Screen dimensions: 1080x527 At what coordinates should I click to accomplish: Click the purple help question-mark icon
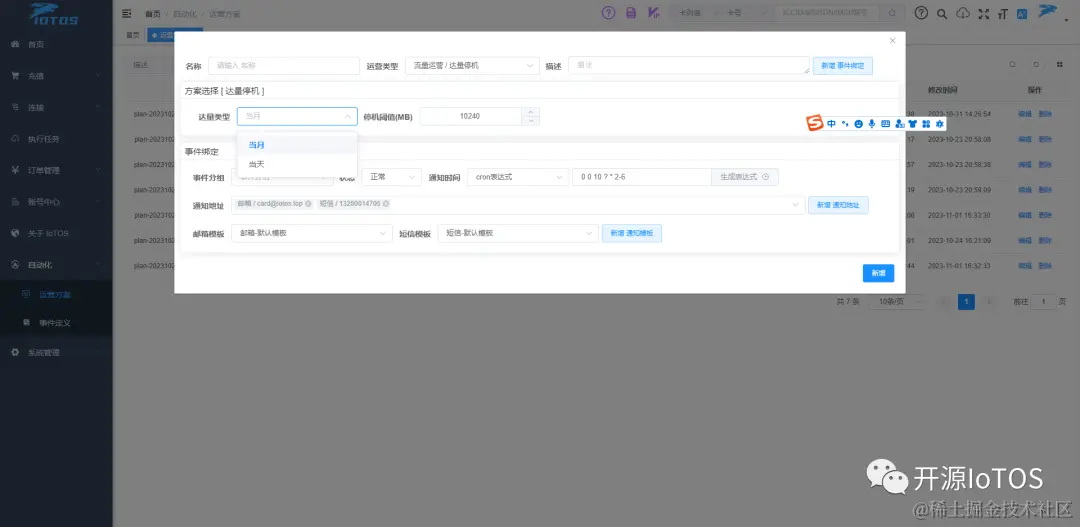608,13
